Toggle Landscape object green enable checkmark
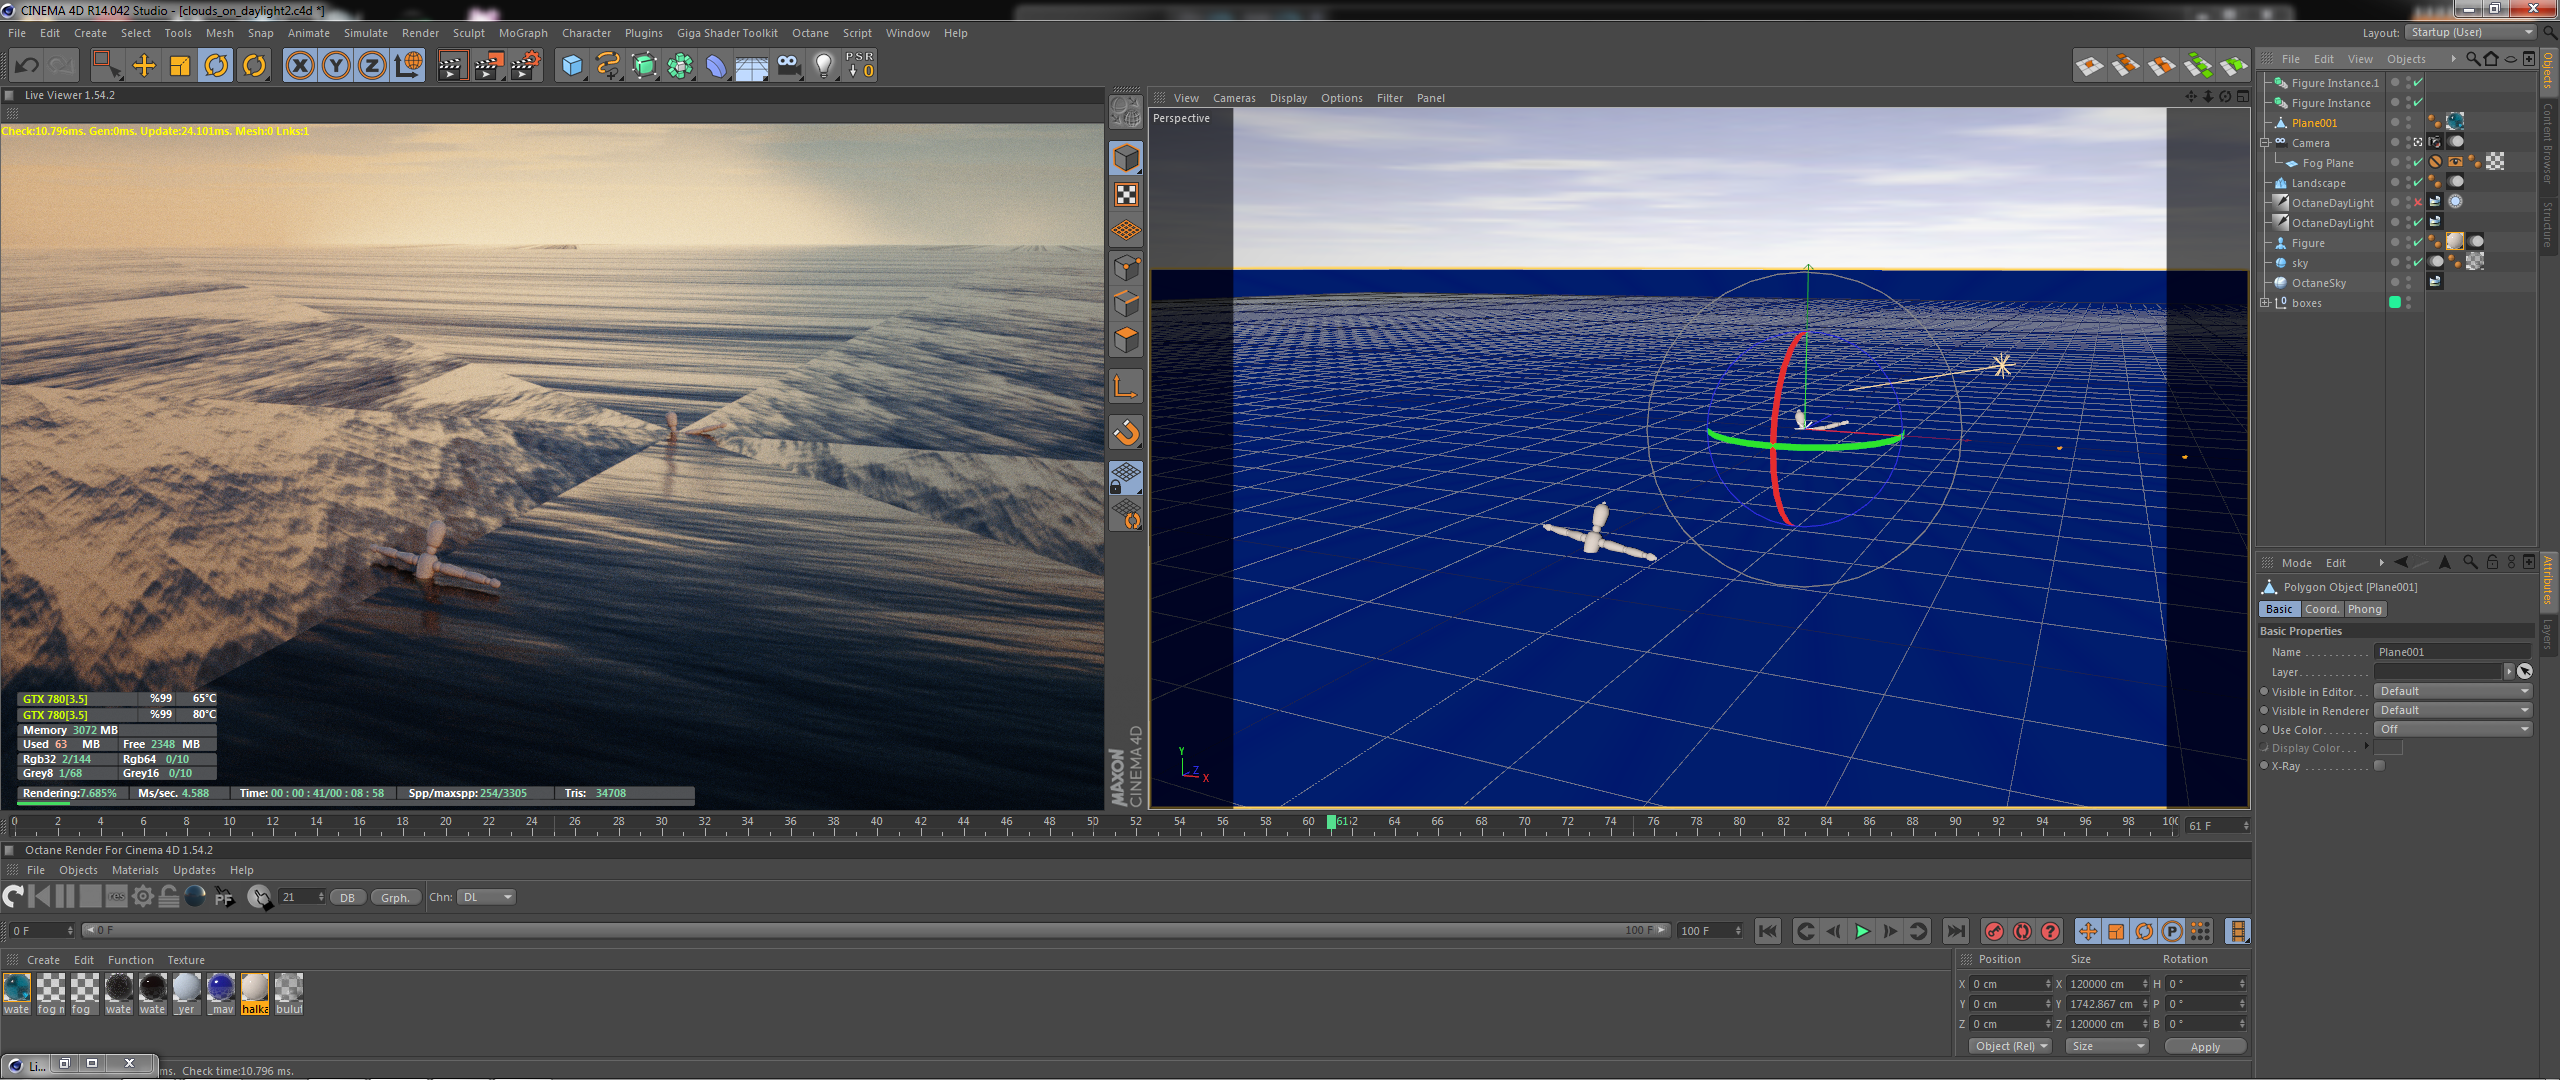Screen dimensions: 2560x1080 coord(2418,183)
